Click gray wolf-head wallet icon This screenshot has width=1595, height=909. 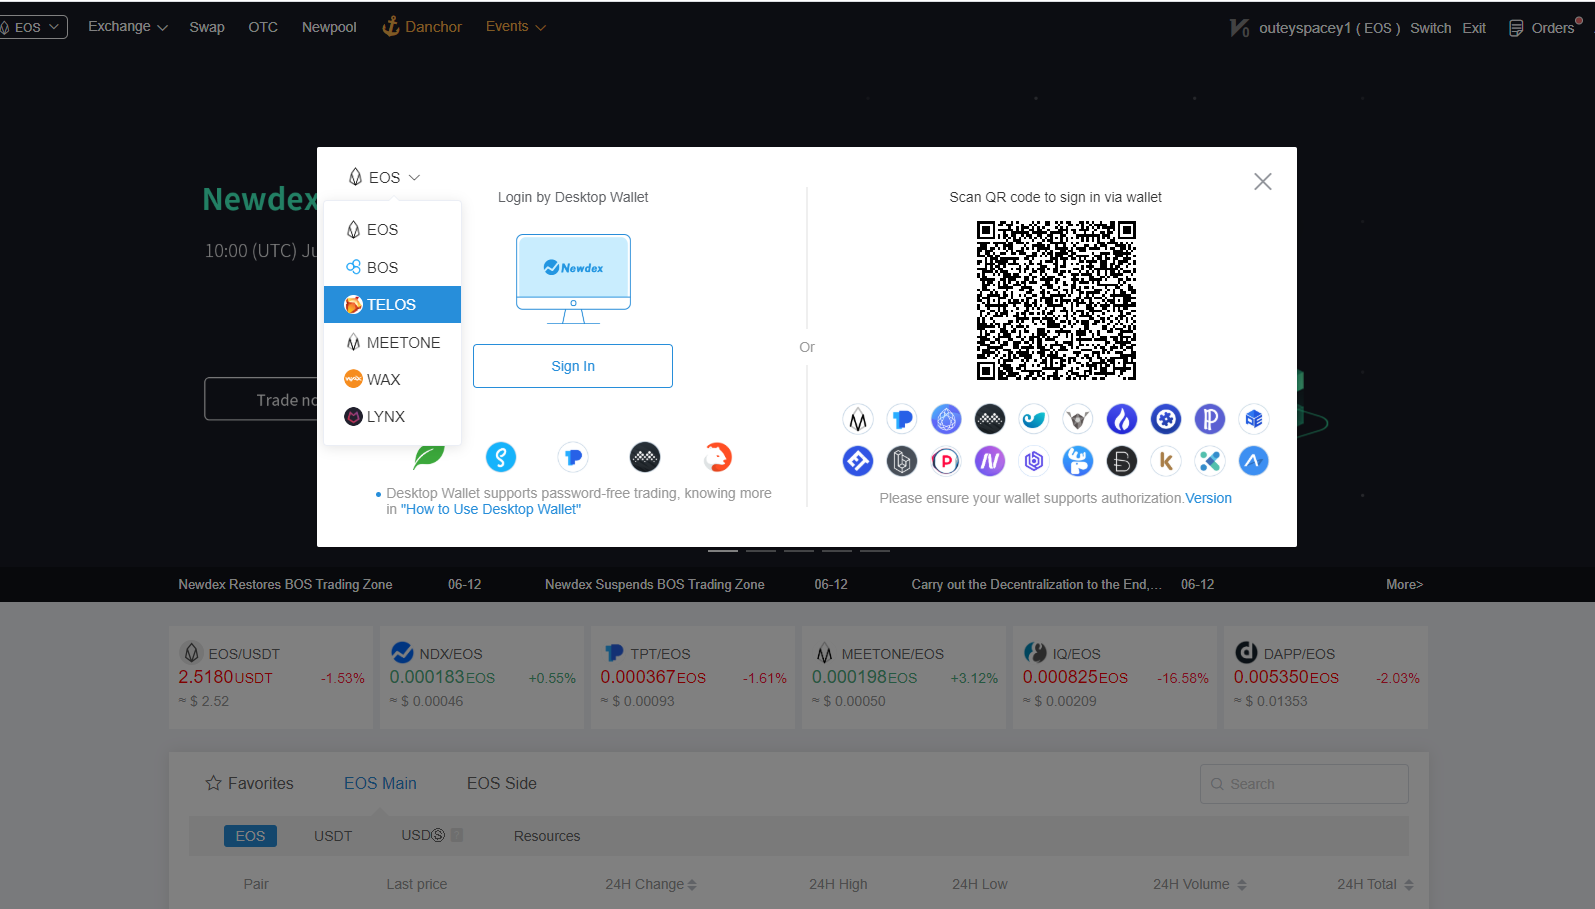tap(1078, 419)
